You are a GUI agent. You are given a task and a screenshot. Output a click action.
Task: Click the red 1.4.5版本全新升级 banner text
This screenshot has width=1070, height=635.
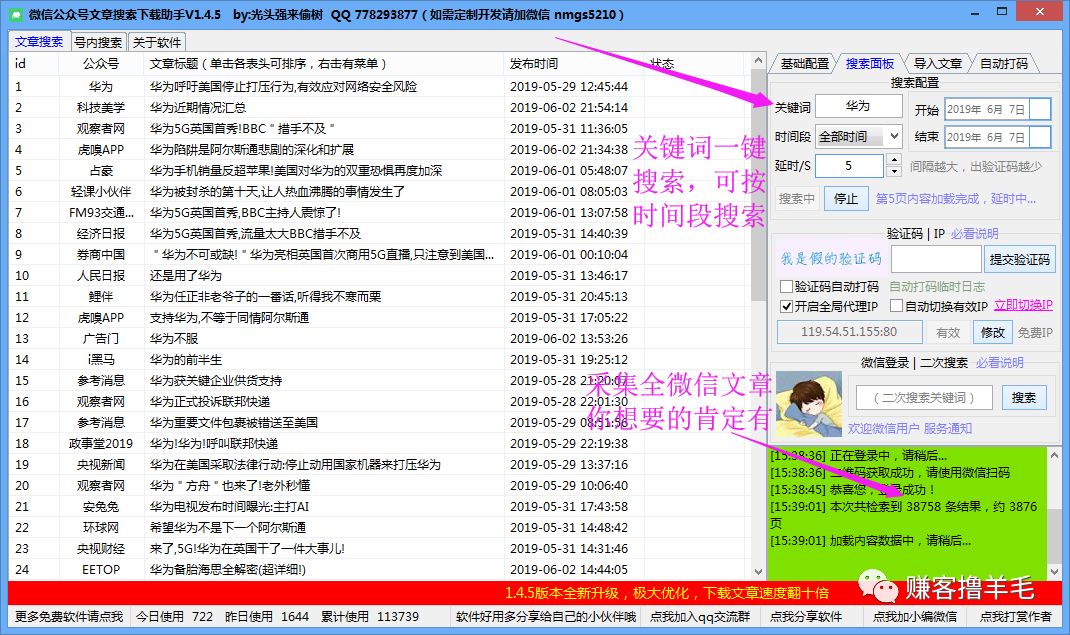[x=667, y=593]
